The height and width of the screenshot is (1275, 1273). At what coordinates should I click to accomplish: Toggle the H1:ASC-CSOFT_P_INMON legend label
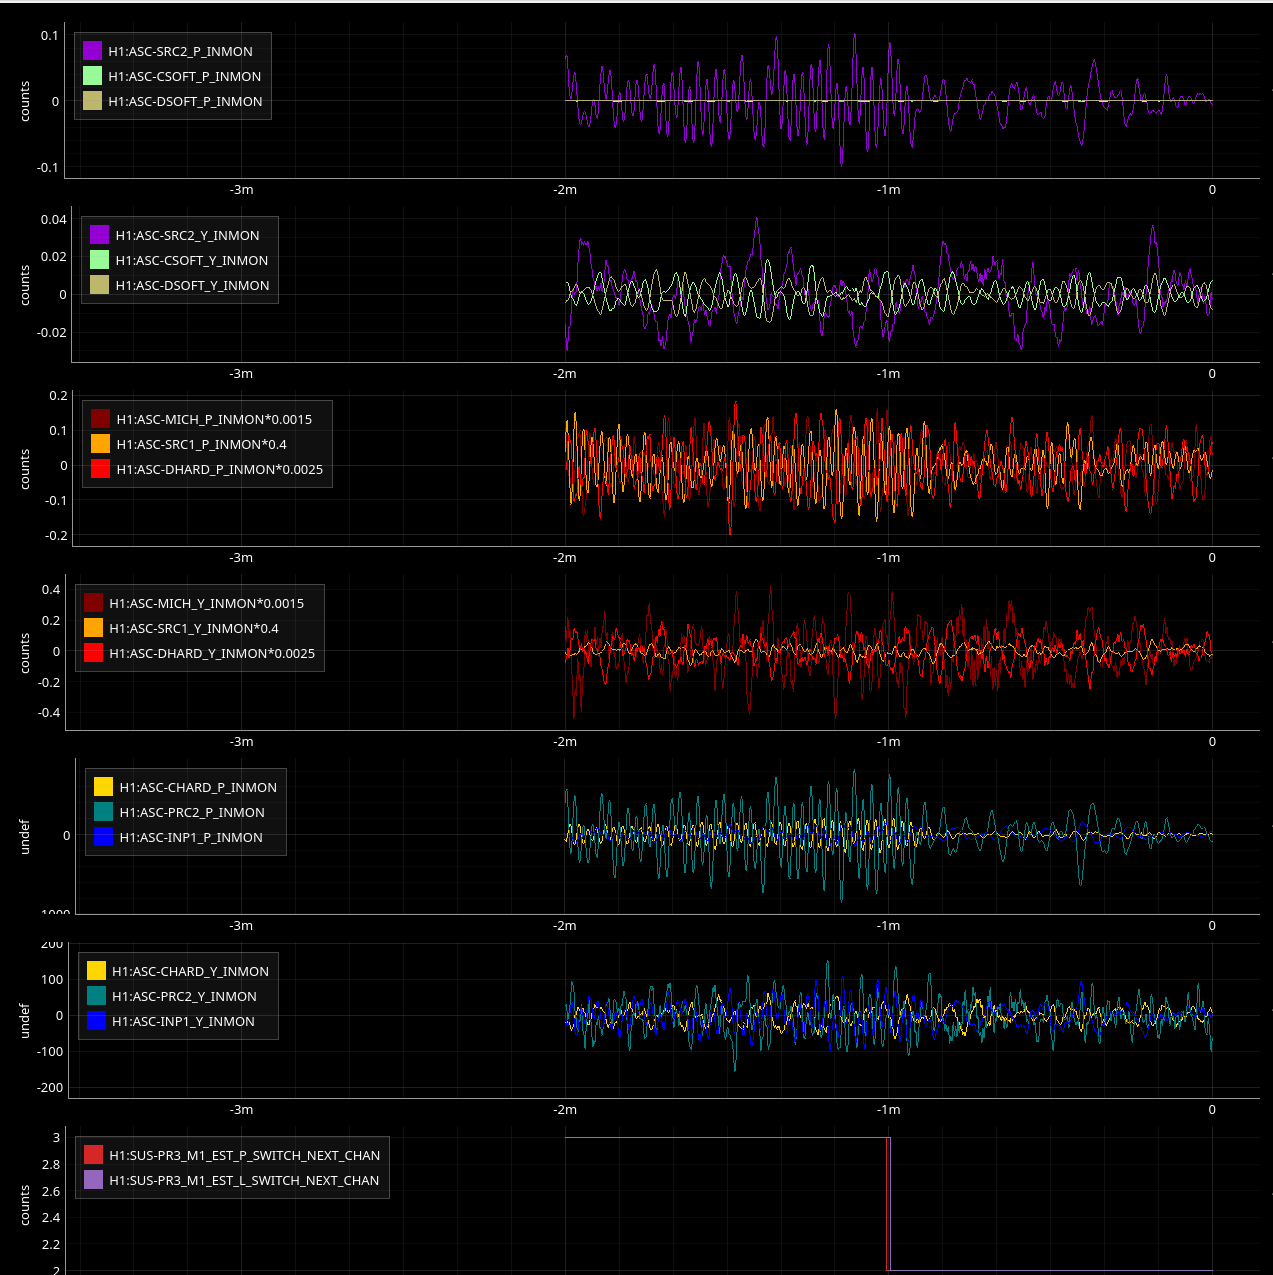[x=184, y=76]
